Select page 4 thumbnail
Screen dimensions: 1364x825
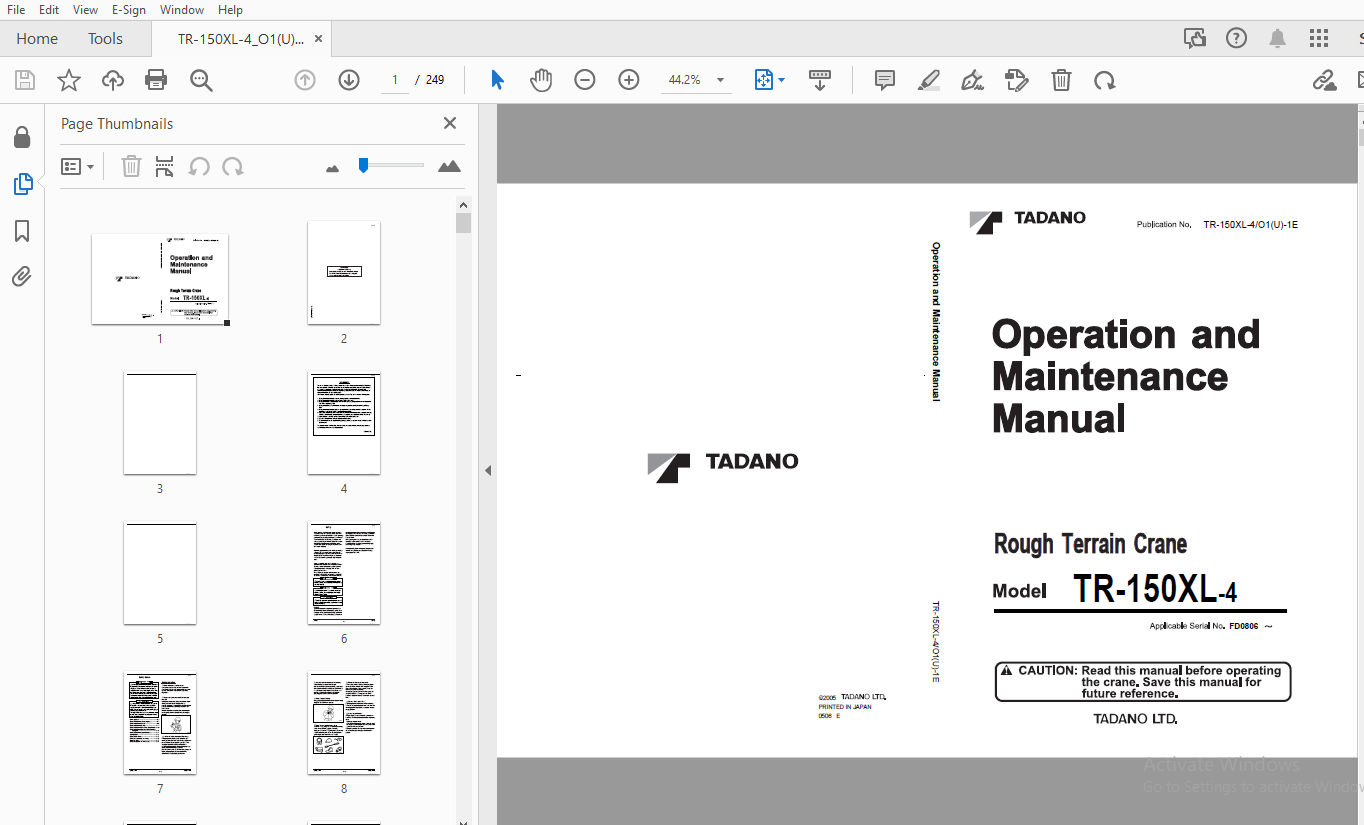(x=344, y=423)
